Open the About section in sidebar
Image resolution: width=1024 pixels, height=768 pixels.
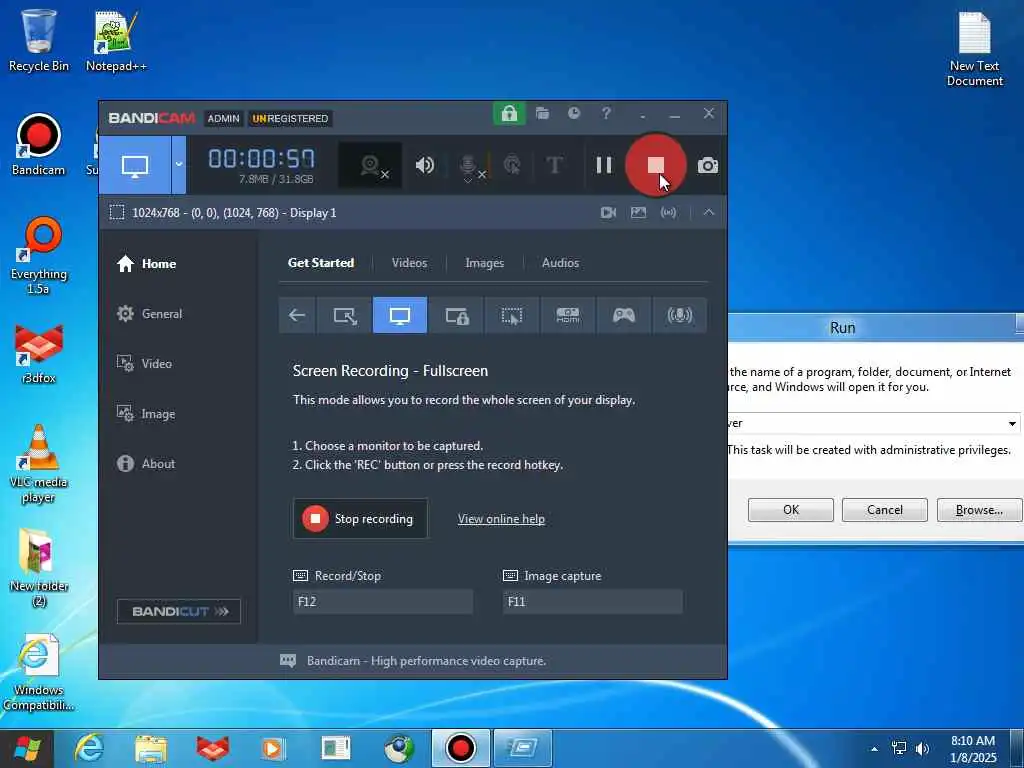(x=146, y=464)
